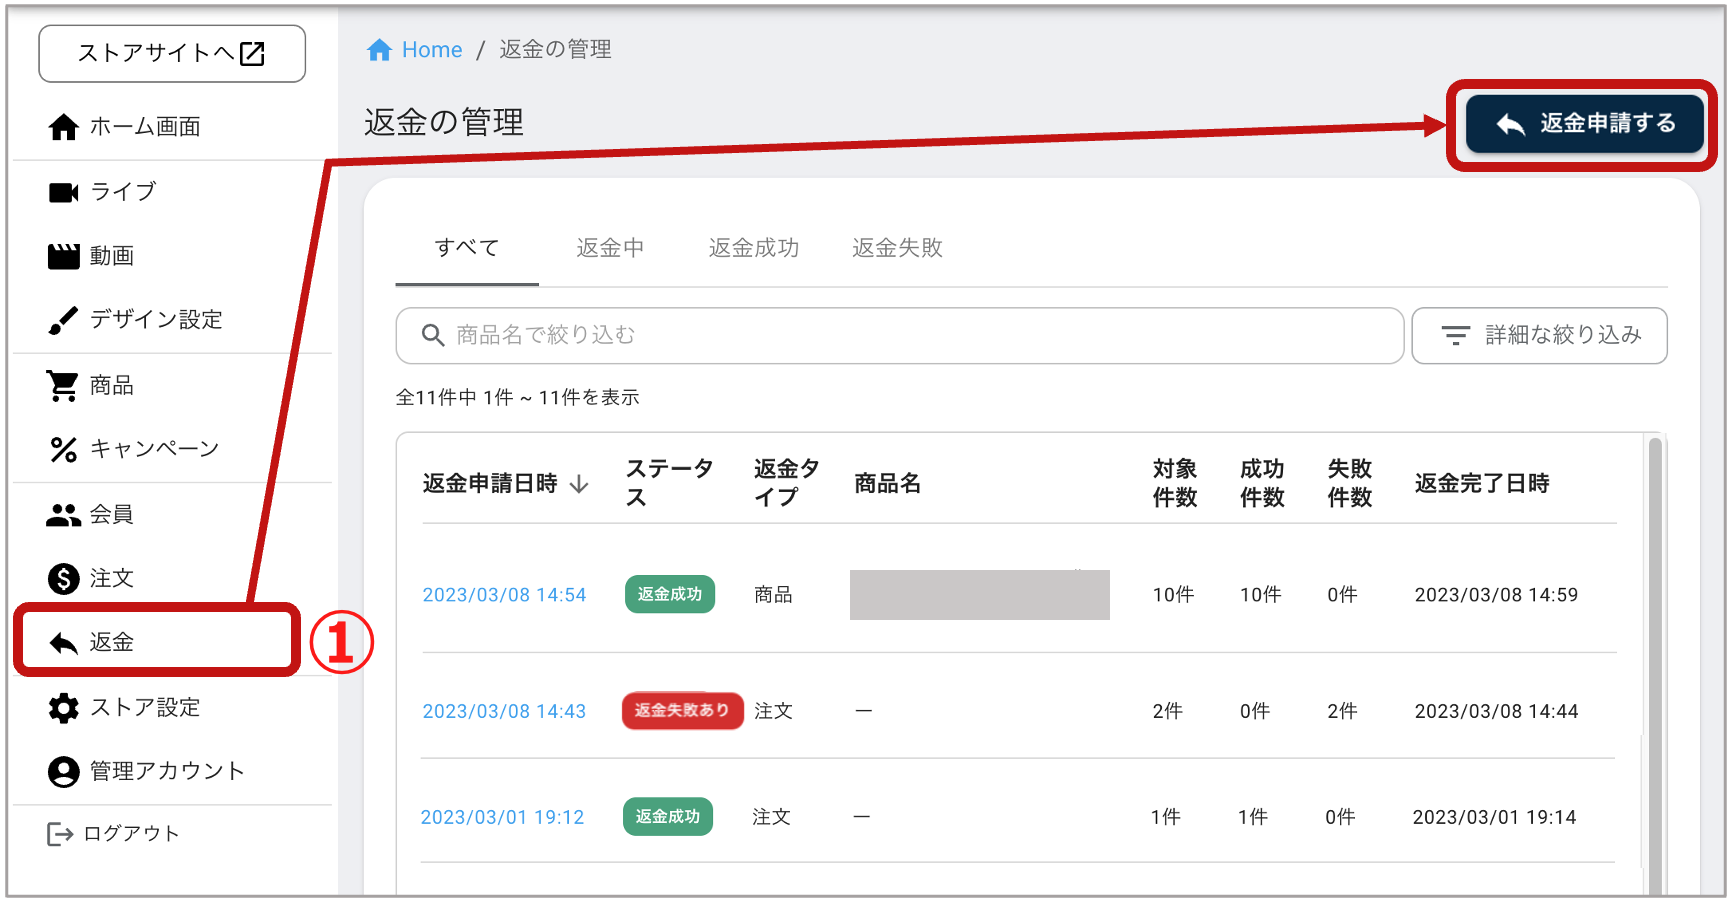The width and height of the screenshot is (1730, 902).
Task: Click the dollar coin icon for 注文
Action: (x=64, y=579)
